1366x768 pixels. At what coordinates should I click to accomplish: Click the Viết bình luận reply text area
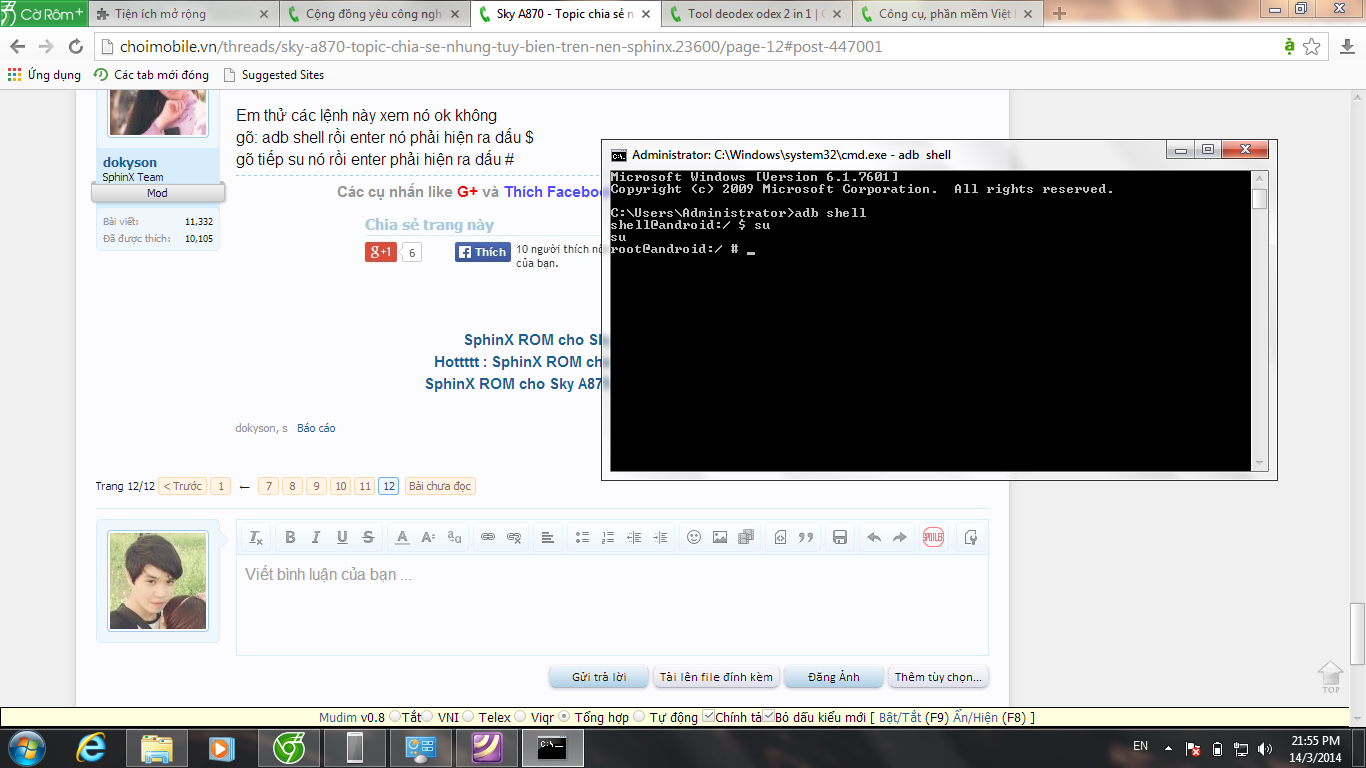point(612,604)
